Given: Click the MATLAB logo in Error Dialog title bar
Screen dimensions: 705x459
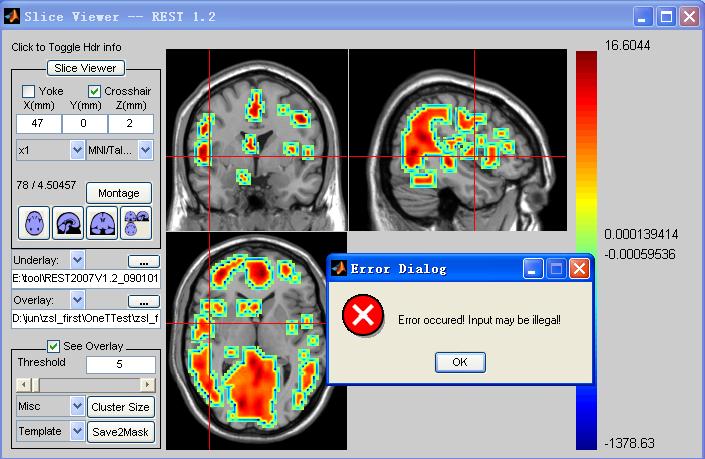Looking at the screenshot, I should 339,268.
